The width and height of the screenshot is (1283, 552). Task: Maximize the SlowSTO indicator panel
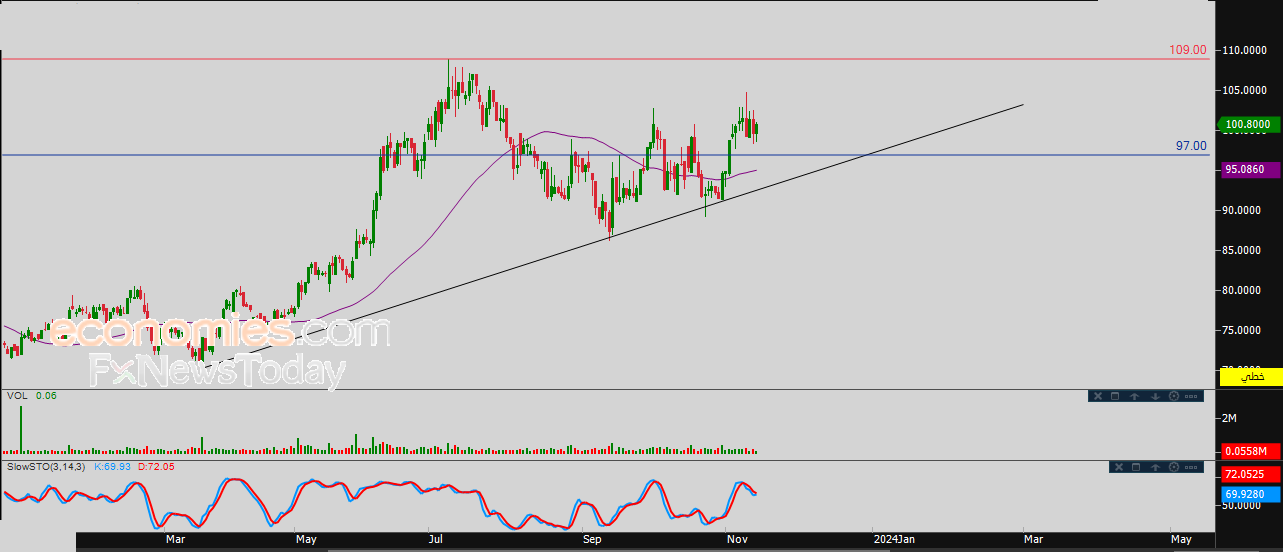[1136, 467]
